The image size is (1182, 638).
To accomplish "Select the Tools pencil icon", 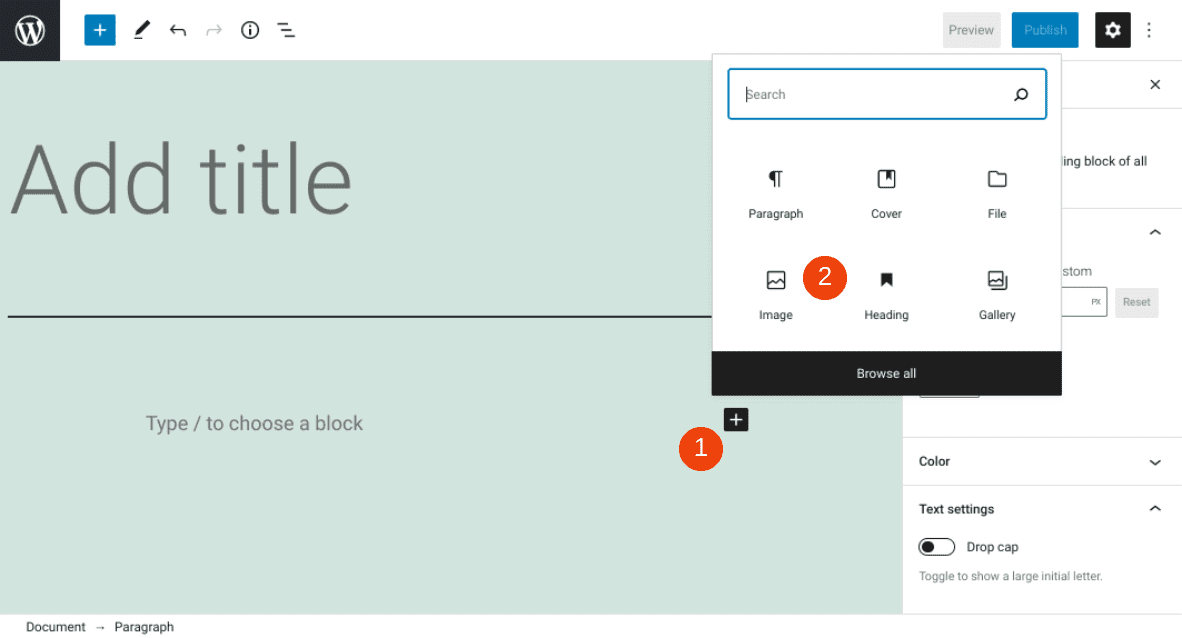I will tap(141, 30).
